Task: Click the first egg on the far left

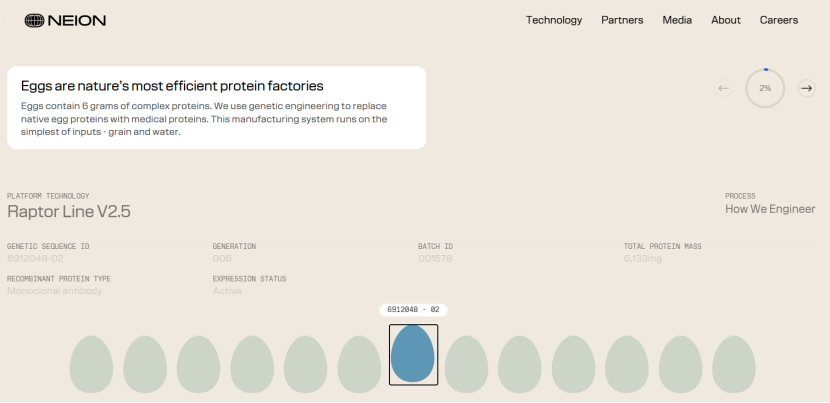Action: tap(91, 363)
